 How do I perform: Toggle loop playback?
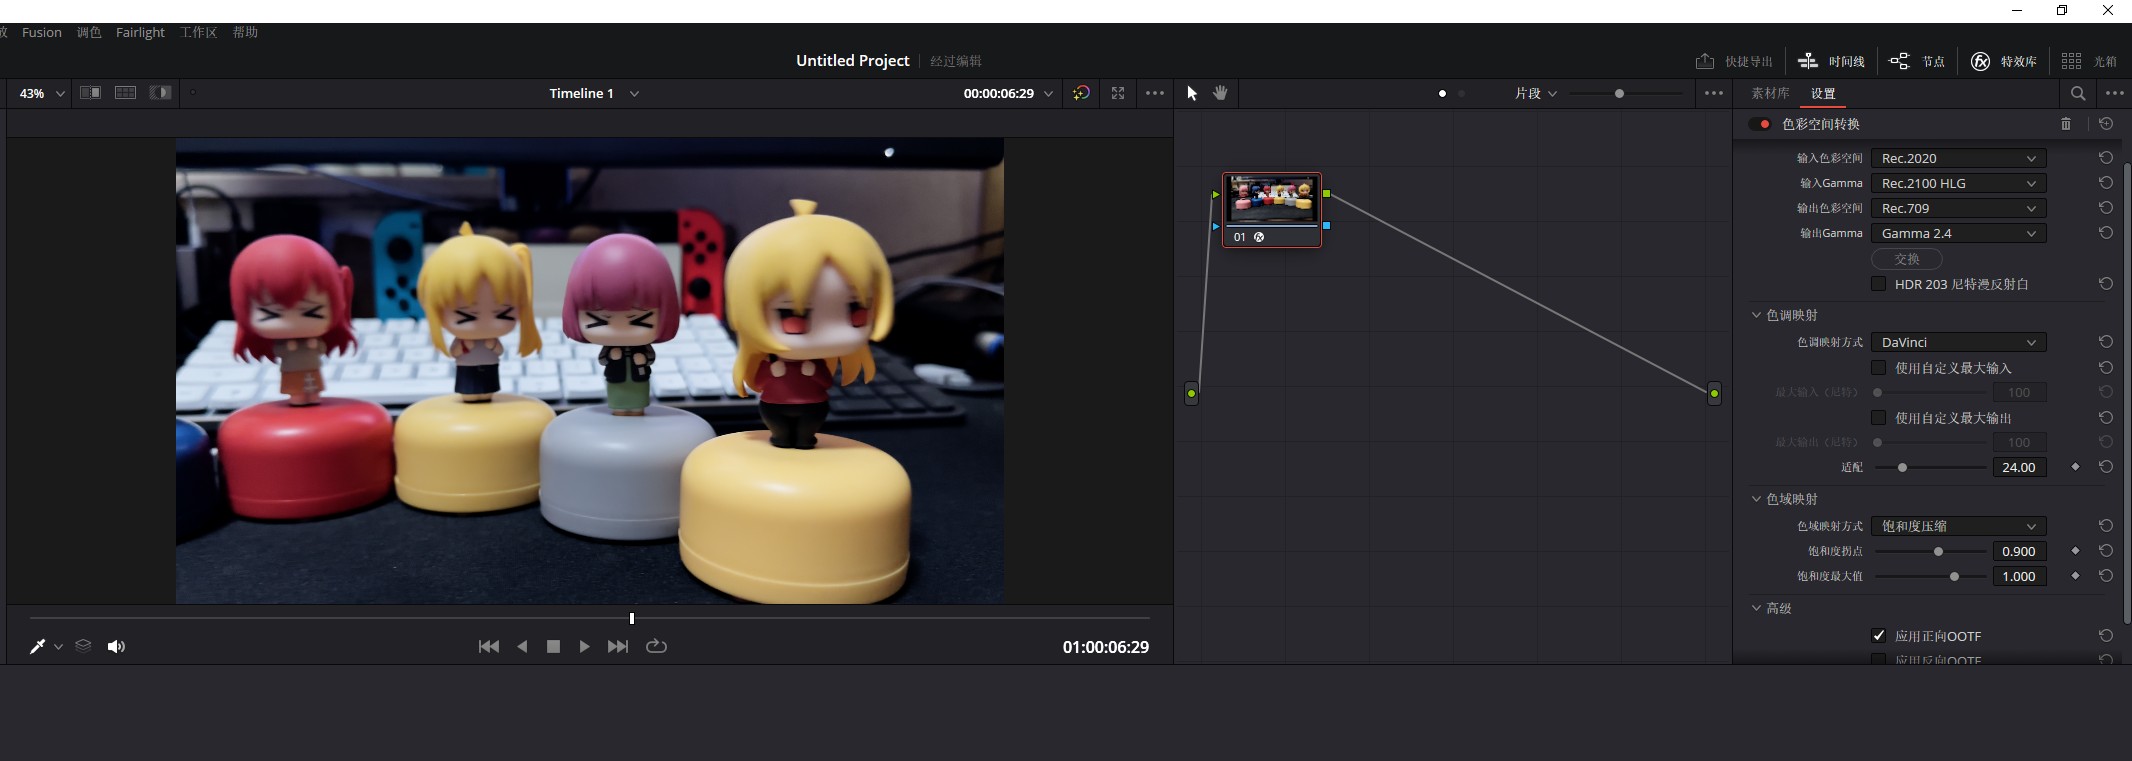click(656, 646)
